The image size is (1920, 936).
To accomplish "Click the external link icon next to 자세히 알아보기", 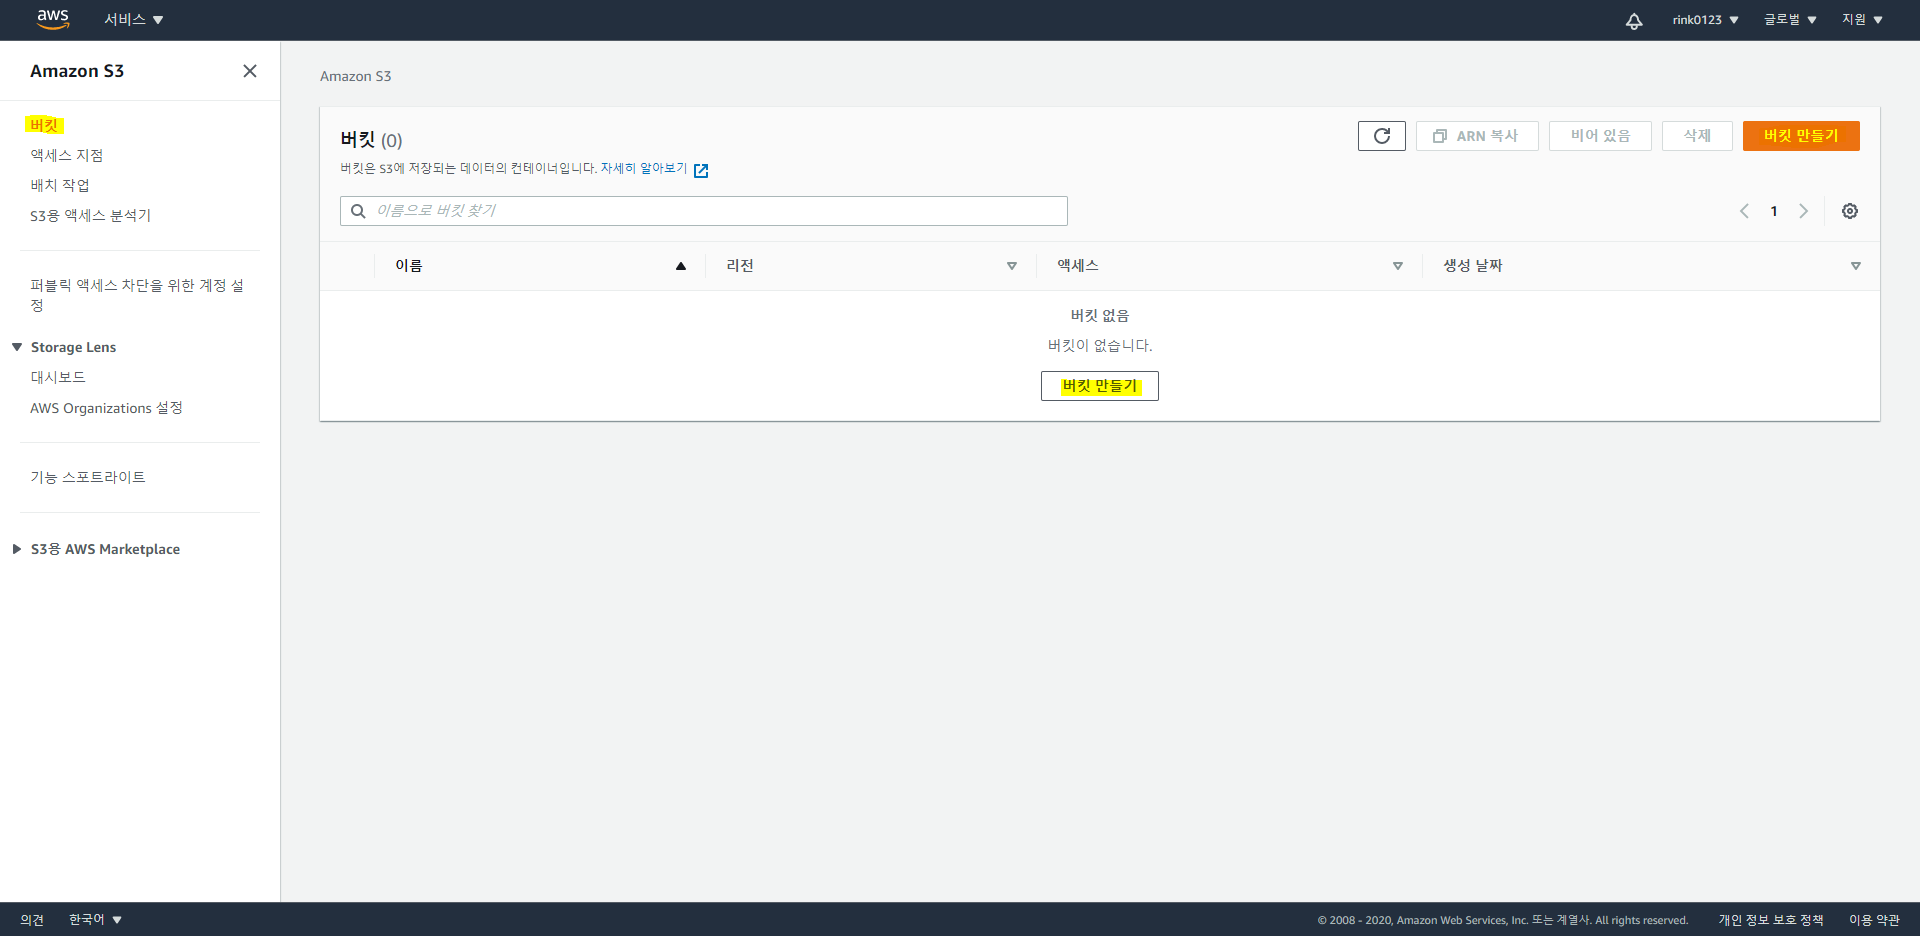I will [701, 170].
